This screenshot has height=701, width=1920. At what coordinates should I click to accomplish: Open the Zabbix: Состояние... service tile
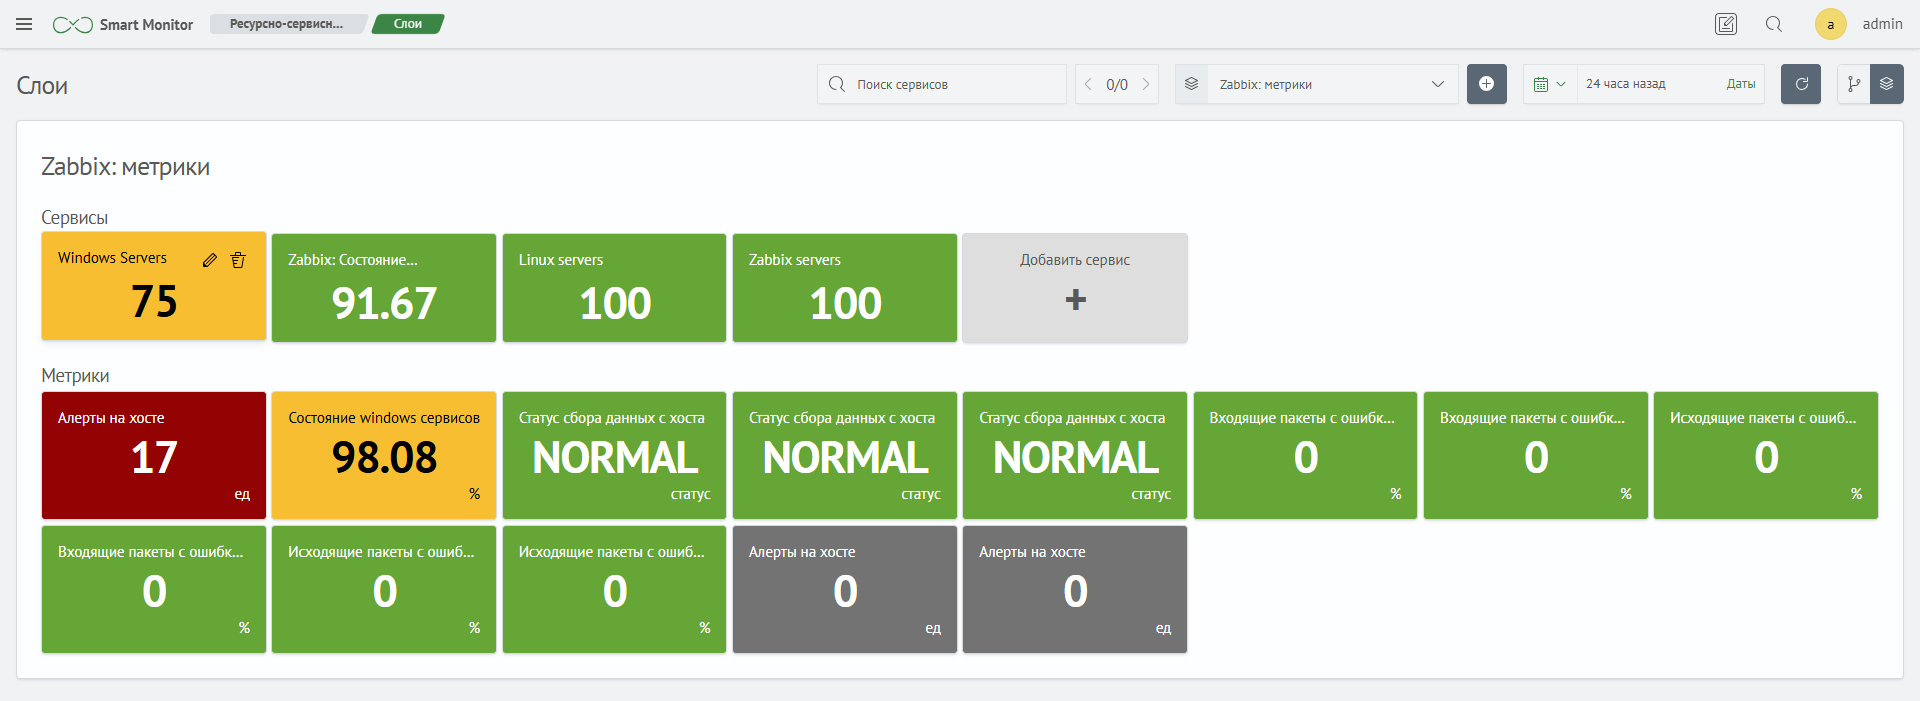tap(384, 288)
